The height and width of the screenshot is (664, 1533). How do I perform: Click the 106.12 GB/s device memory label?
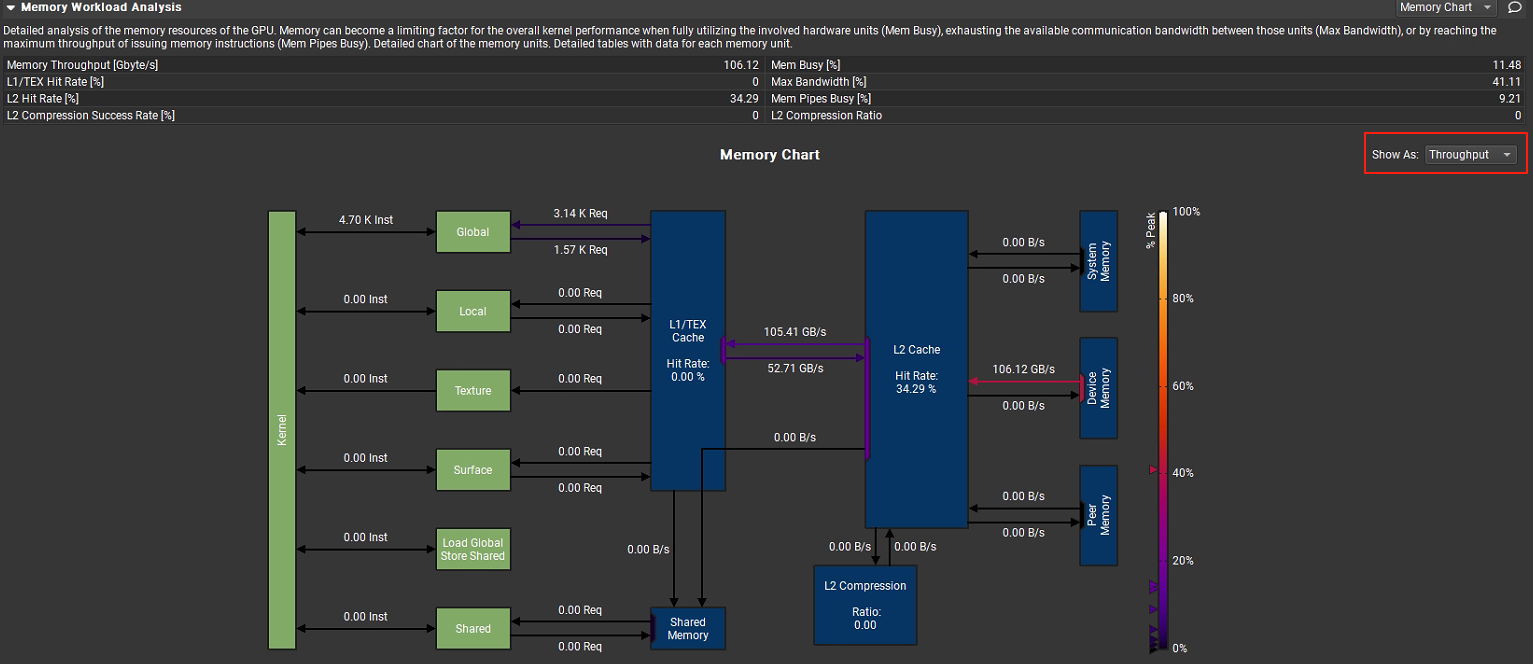coord(1023,369)
